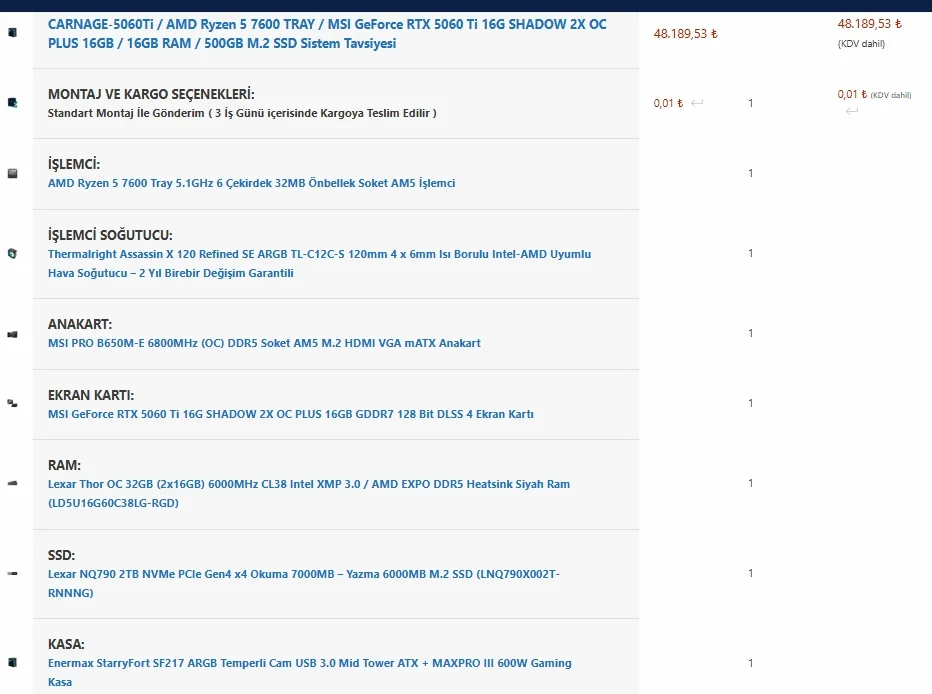The image size is (932, 694).
Task: Click quantity 1 in the Anakart row
Action: (751, 333)
